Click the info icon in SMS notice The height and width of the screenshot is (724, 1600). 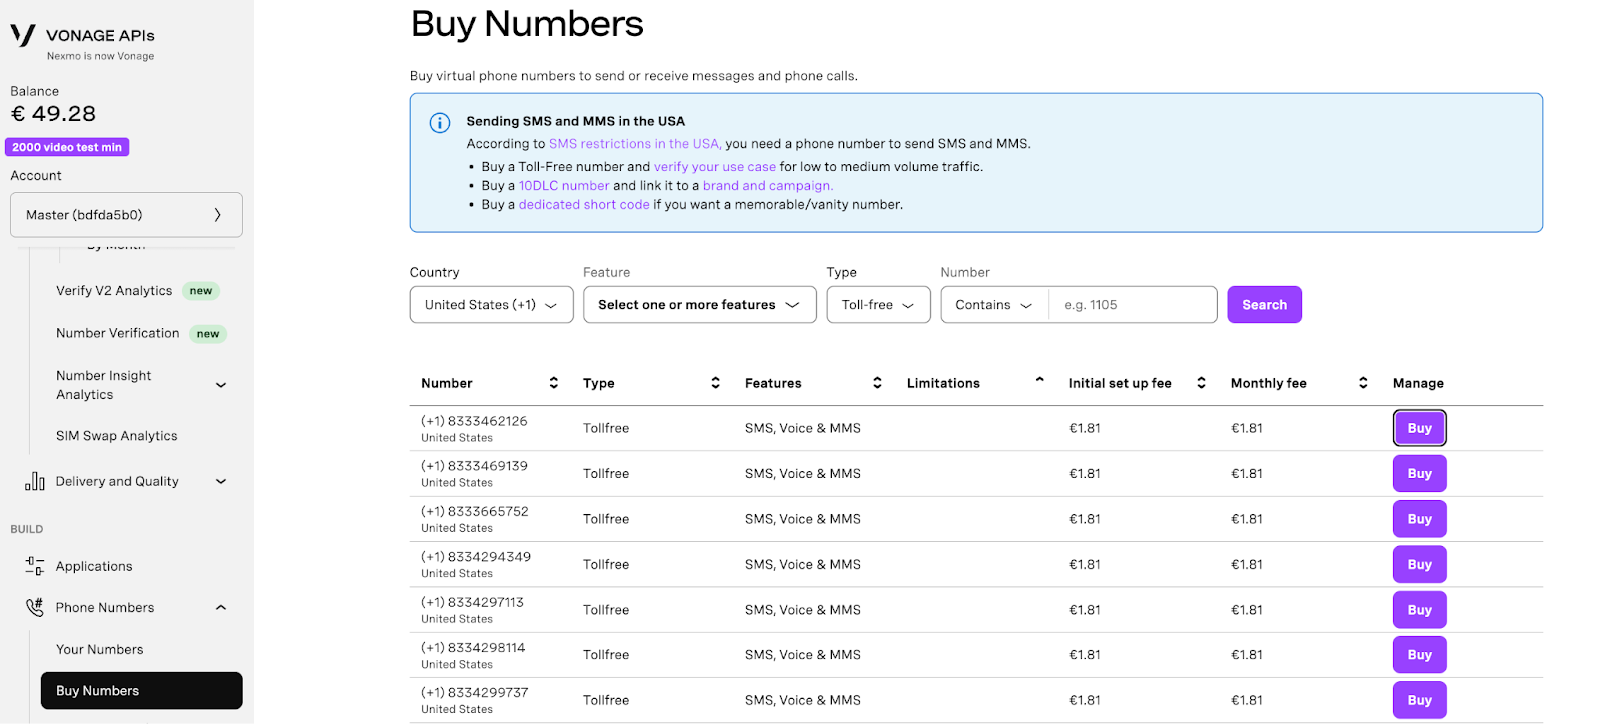click(x=440, y=123)
